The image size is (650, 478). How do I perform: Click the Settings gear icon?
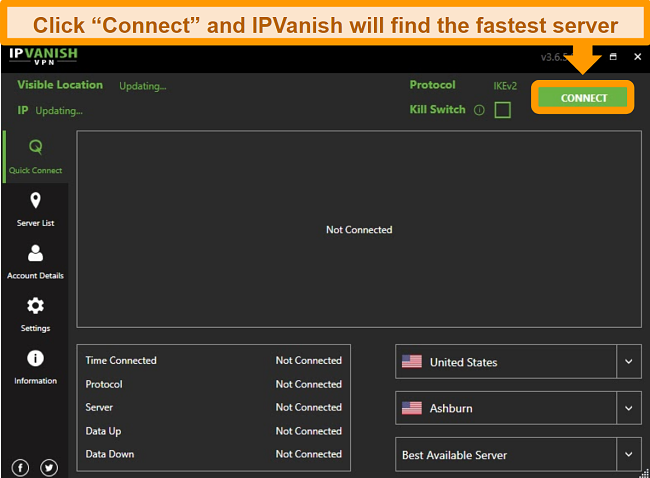pos(35,306)
